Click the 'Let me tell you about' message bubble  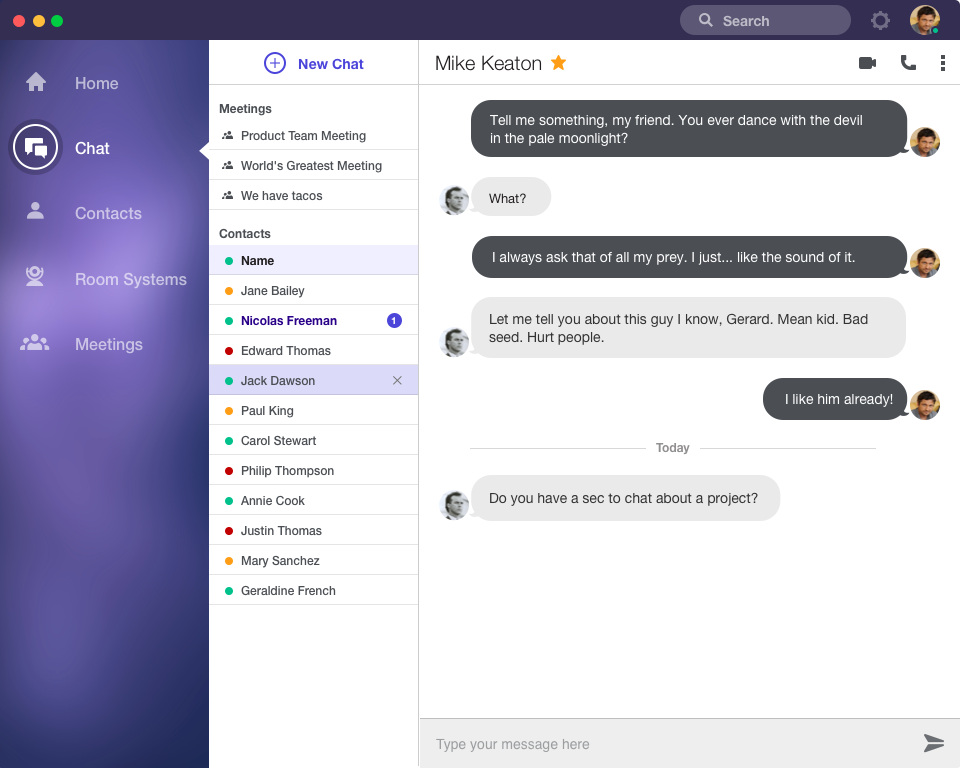pos(688,328)
